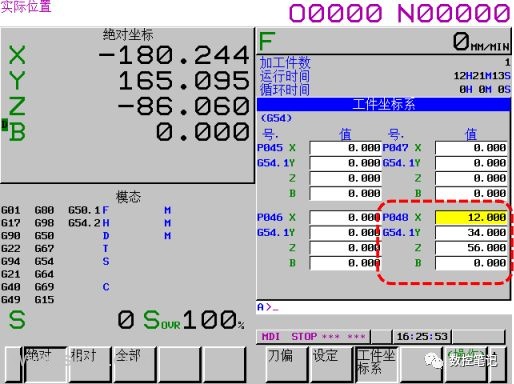Viewport: 514px width, 384px height.
Task: Select the P045 Z value field
Action: pos(345,178)
